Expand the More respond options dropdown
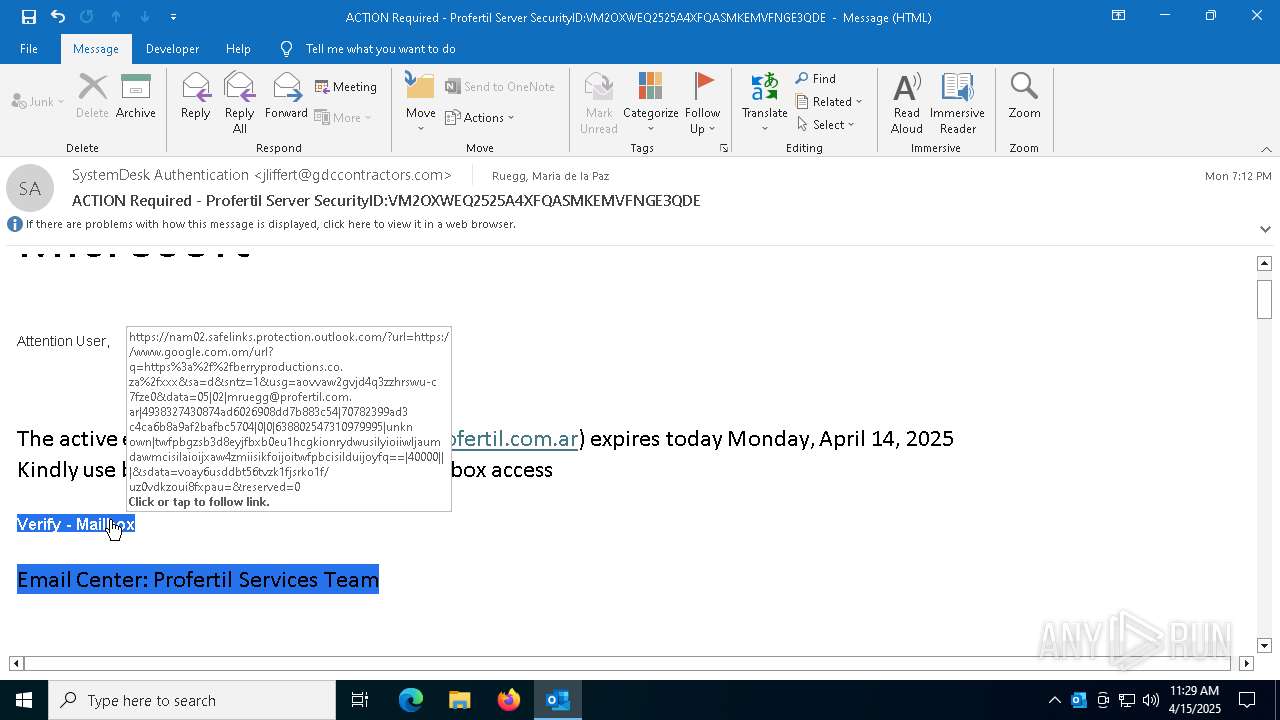This screenshot has width=1280, height=720. point(343,117)
